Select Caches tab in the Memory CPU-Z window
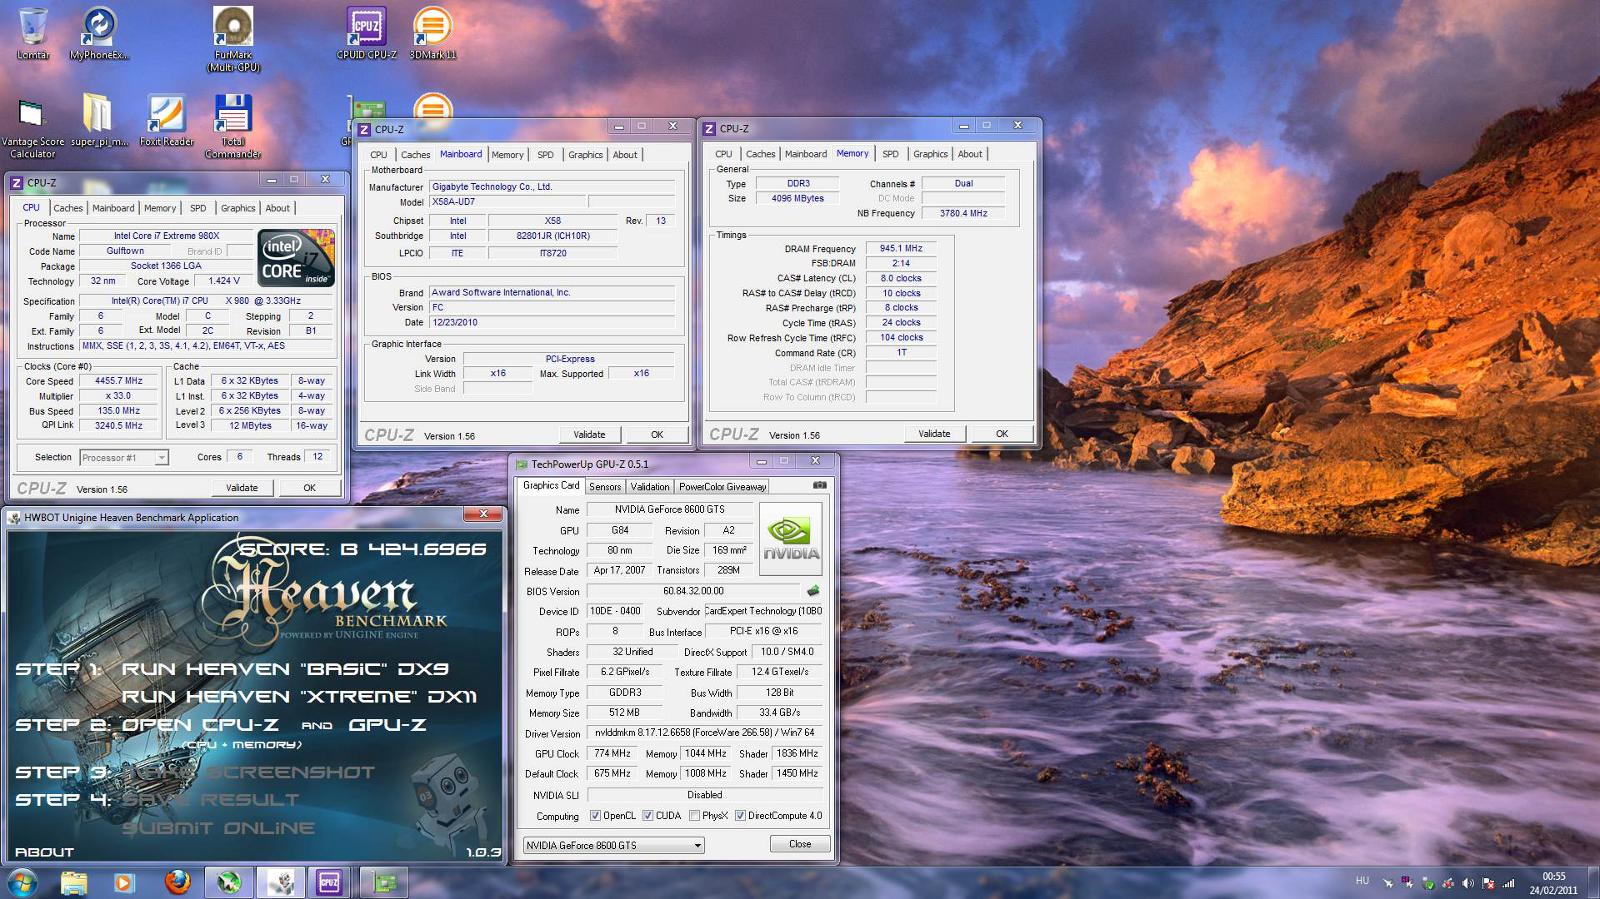The width and height of the screenshot is (1600, 899). pyautogui.click(x=760, y=154)
